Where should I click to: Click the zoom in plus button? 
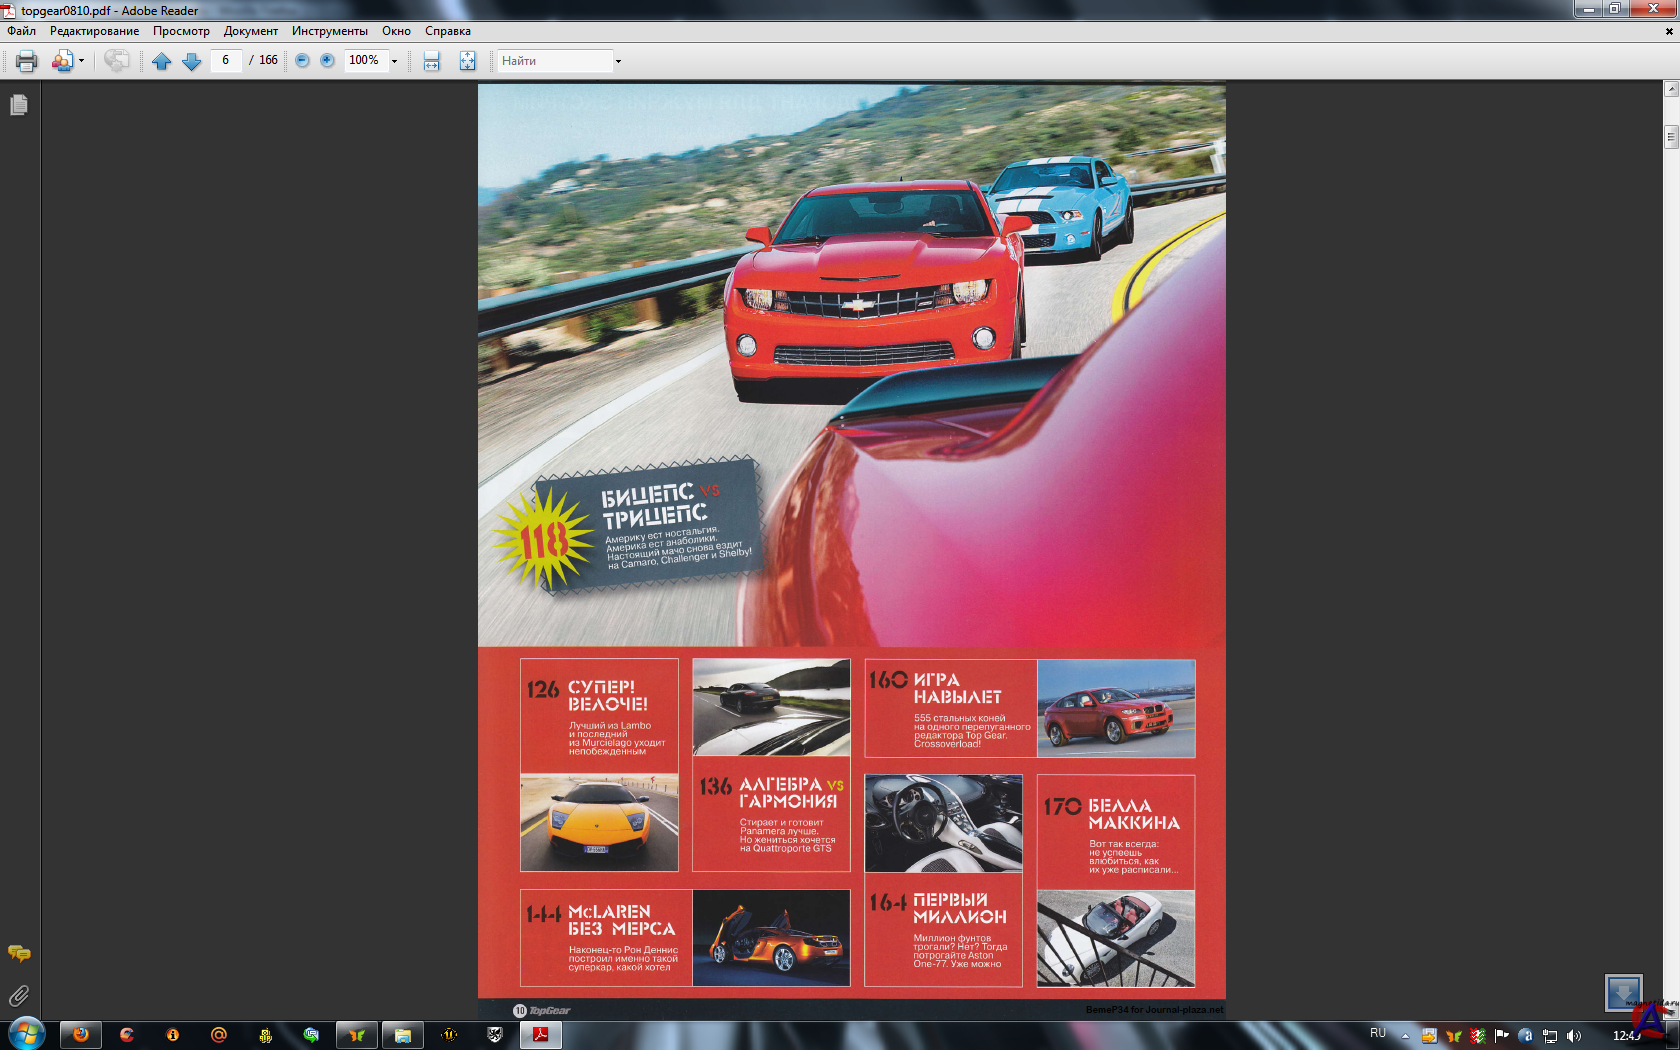327,61
